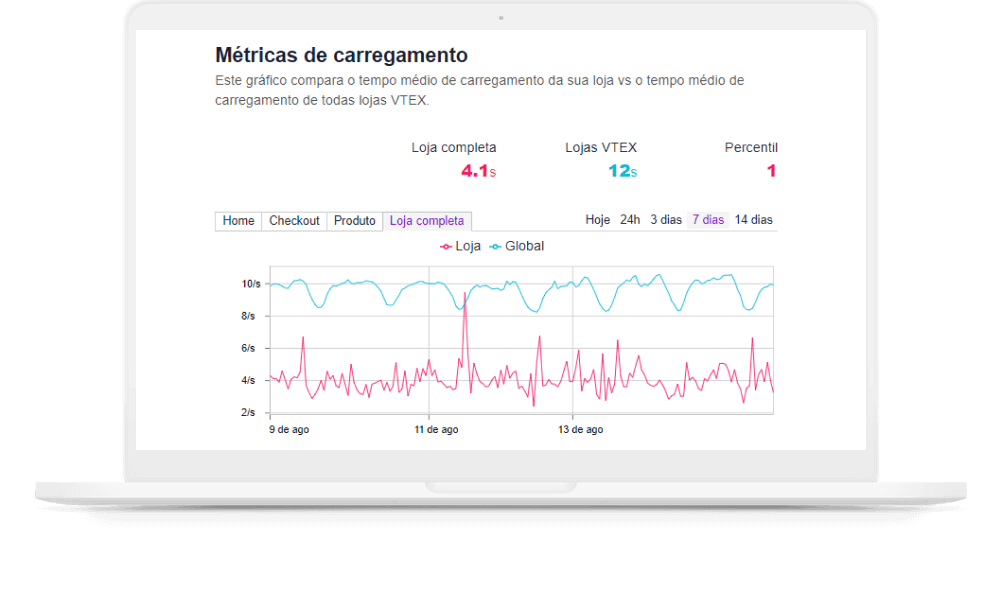Click the 10/s y-axis label
Image resolution: width=1002 pixels, height=606 pixels.
tap(251, 284)
